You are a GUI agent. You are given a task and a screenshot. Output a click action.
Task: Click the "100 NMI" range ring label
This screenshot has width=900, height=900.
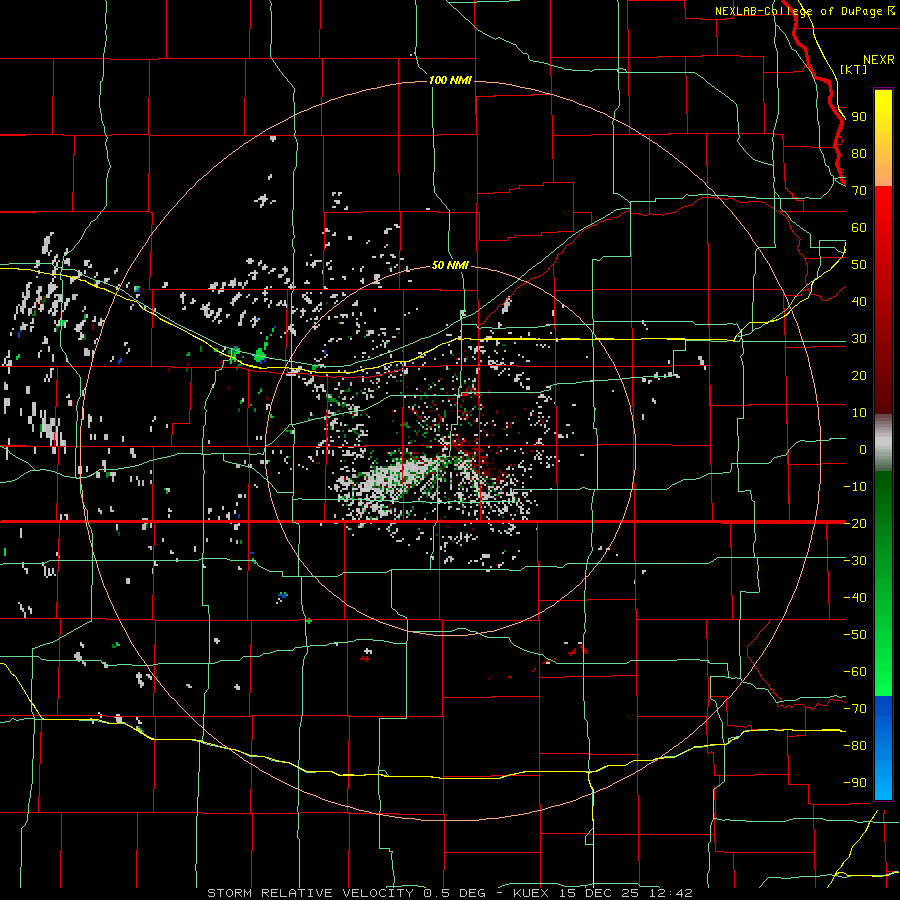450,80
